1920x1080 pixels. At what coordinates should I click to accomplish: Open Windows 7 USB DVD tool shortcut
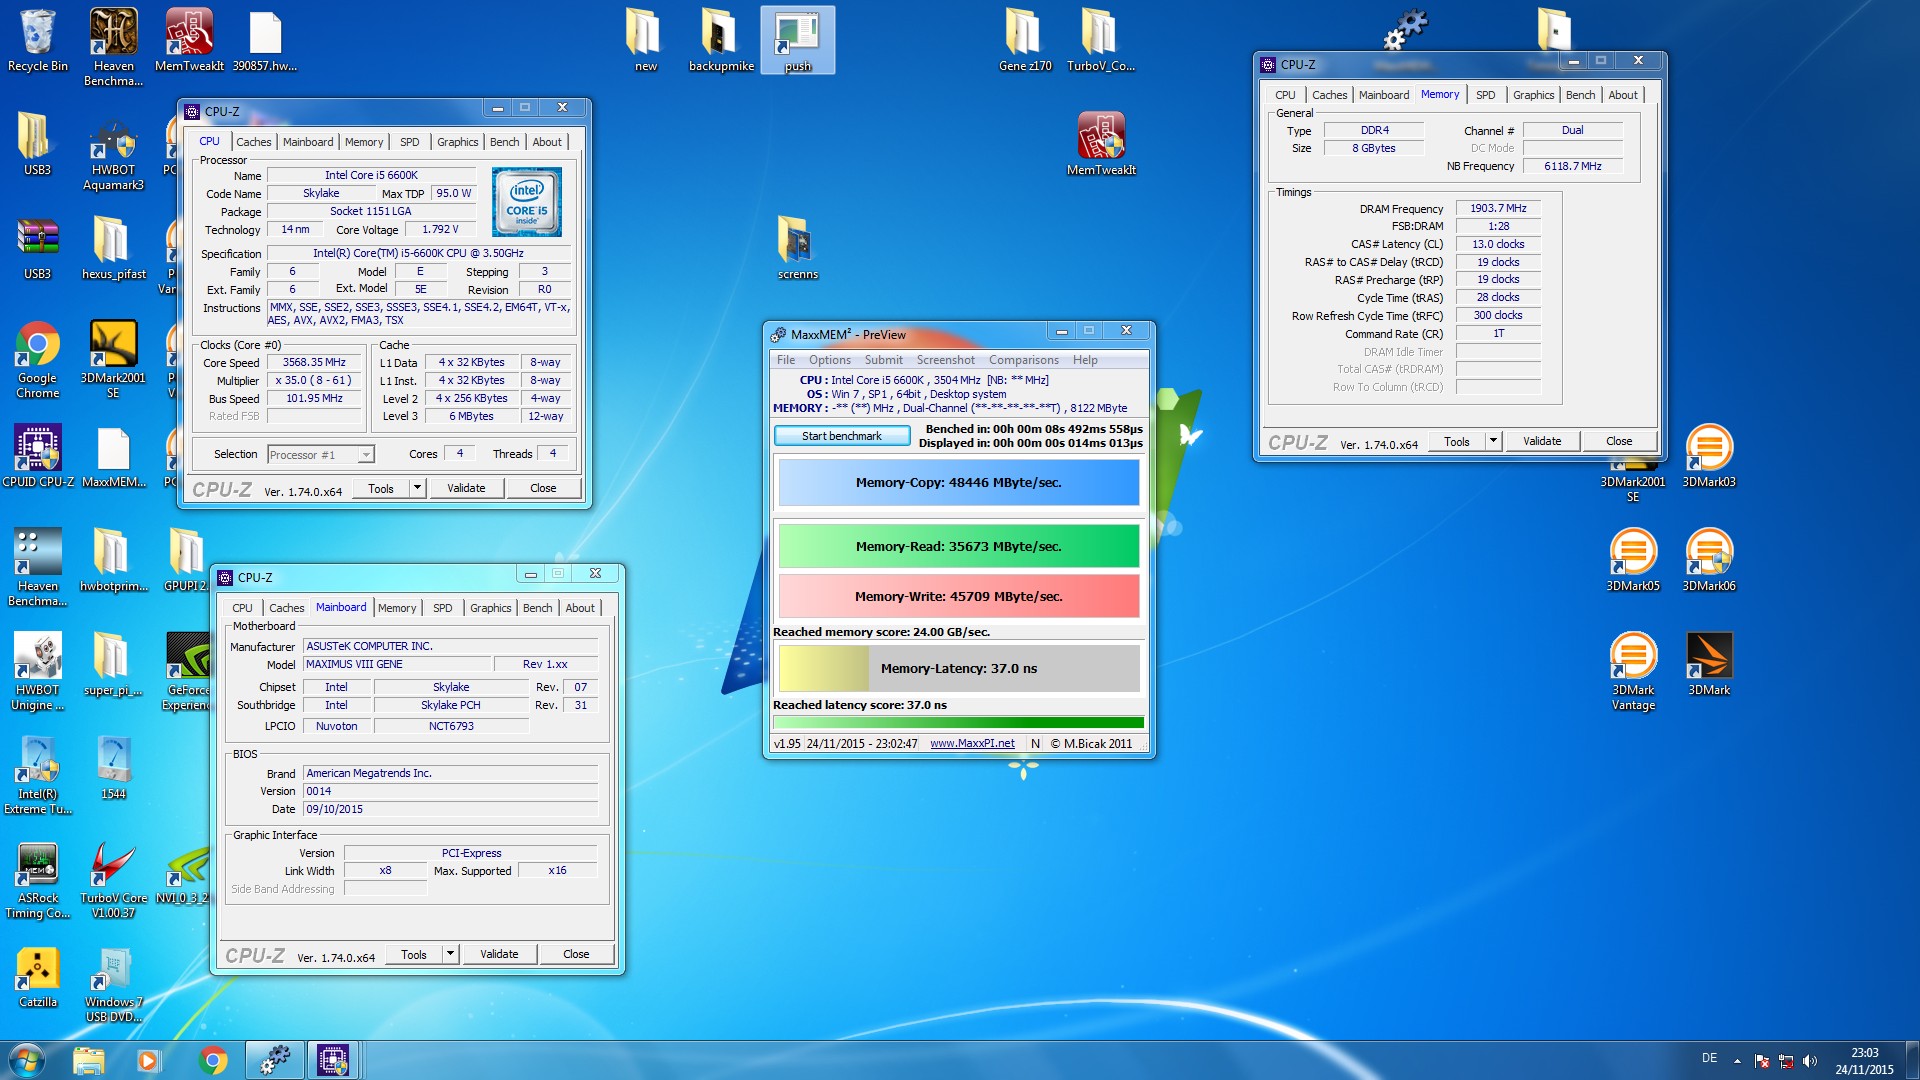pos(113,983)
